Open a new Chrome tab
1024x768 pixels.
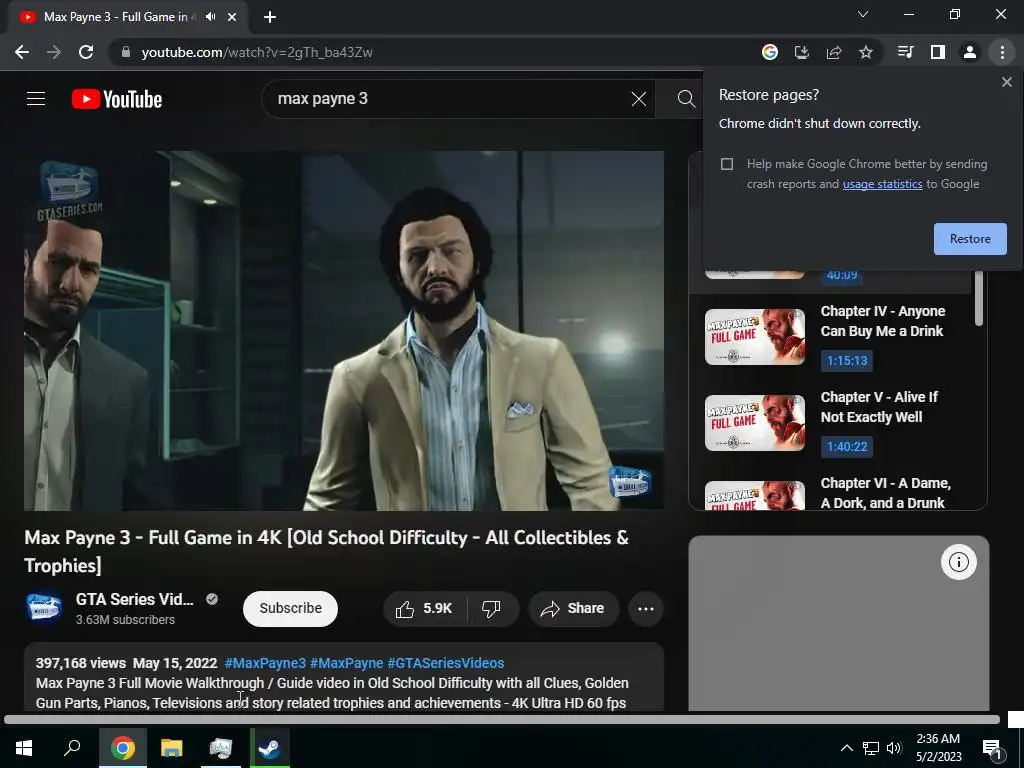coord(270,17)
